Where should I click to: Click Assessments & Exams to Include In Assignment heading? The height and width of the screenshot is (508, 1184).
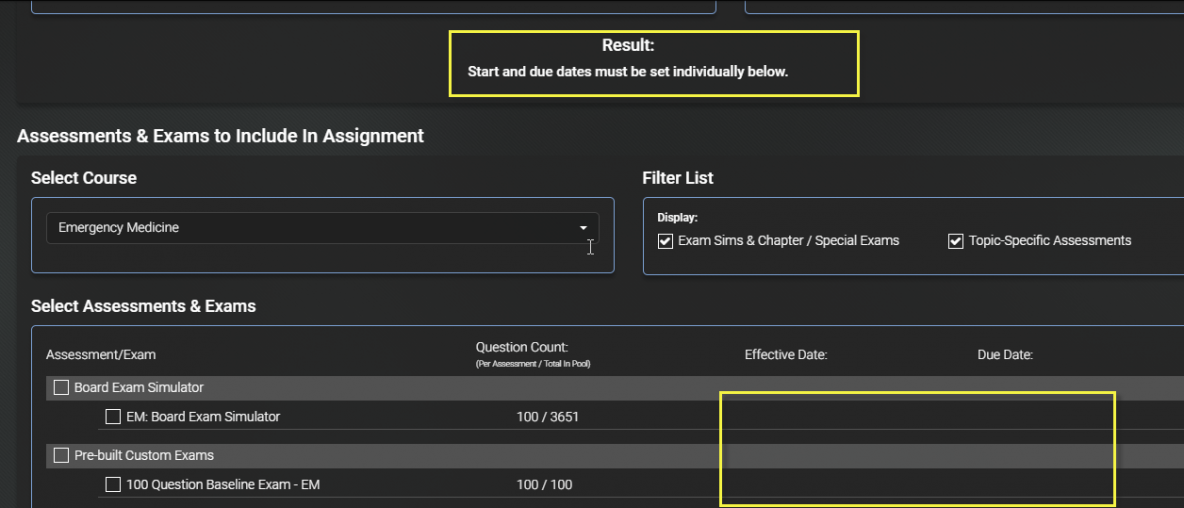point(220,137)
